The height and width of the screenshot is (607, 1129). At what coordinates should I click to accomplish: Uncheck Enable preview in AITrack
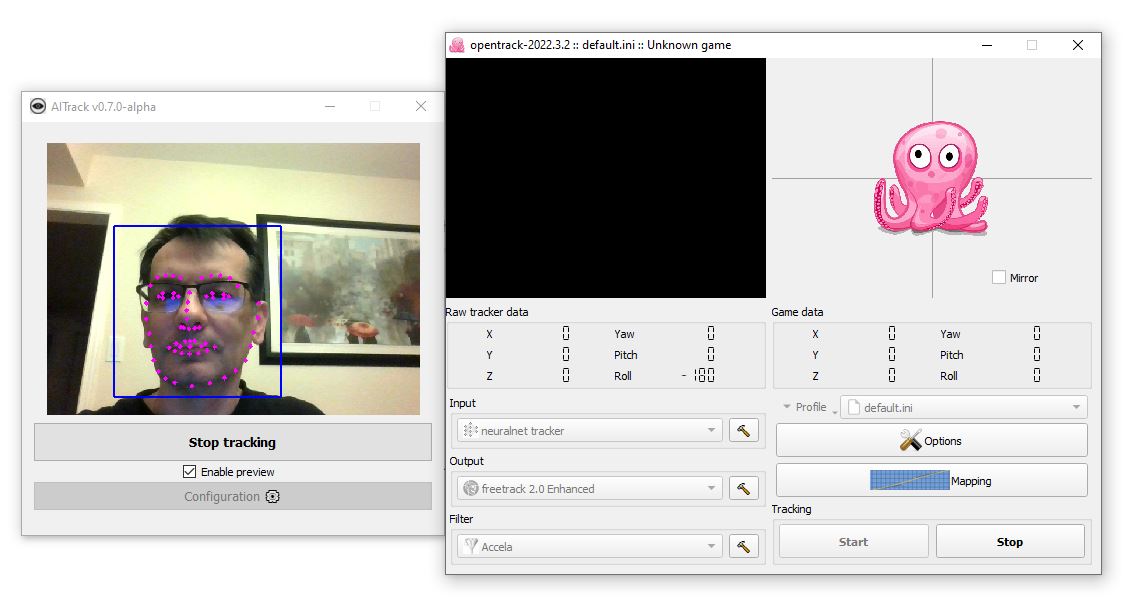[189, 472]
